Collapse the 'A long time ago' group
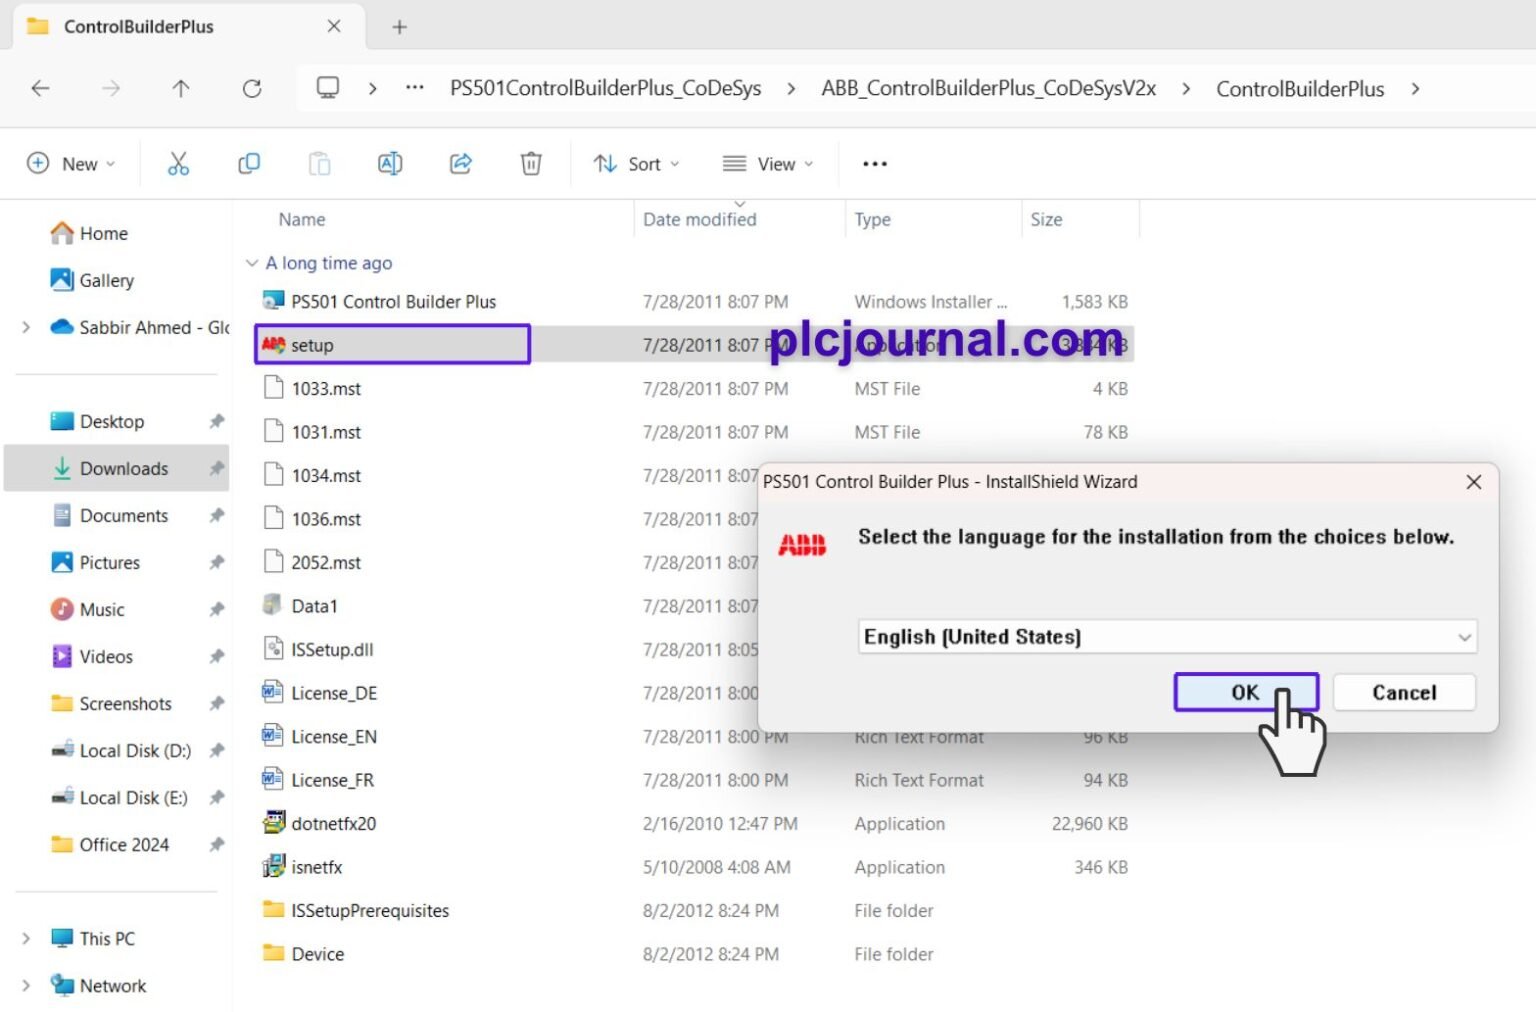This screenshot has width=1536, height=1012. [252, 263]
